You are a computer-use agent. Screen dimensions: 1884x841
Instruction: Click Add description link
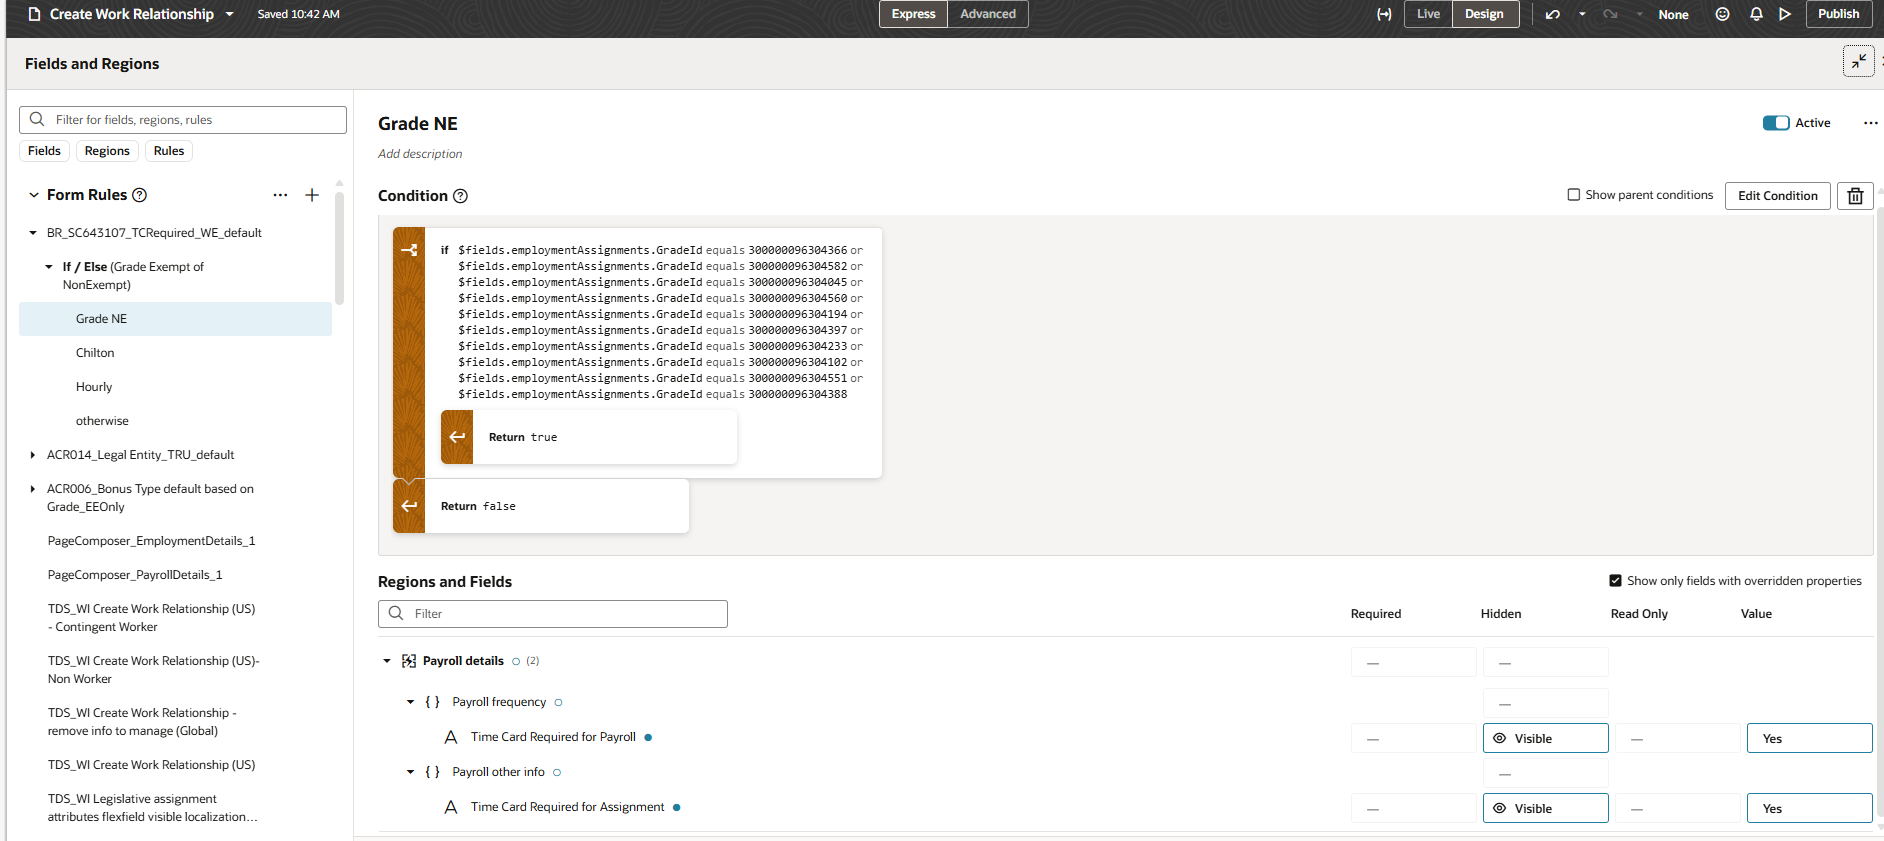click(420, 154)
